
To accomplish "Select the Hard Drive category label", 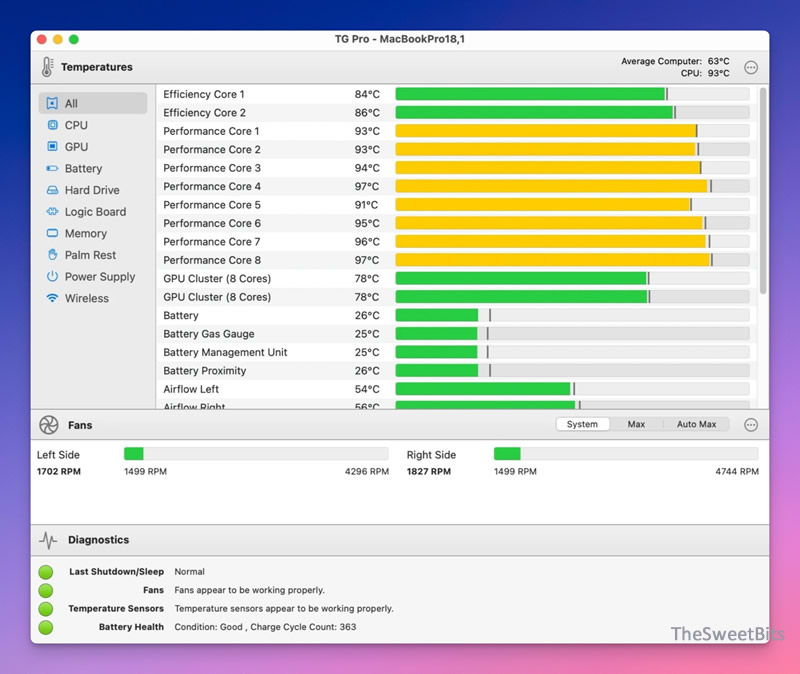I will [92, 190].
